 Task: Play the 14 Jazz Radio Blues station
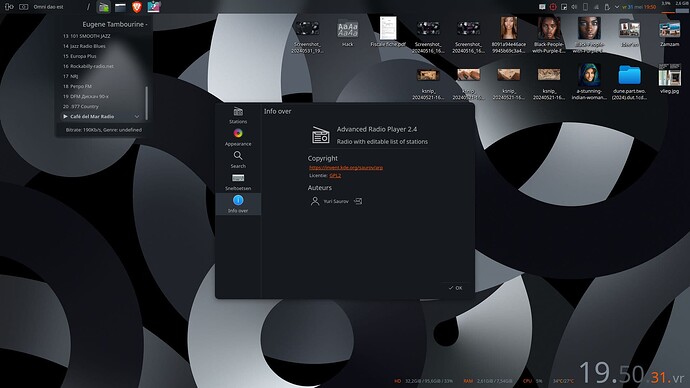pos(102,46)
